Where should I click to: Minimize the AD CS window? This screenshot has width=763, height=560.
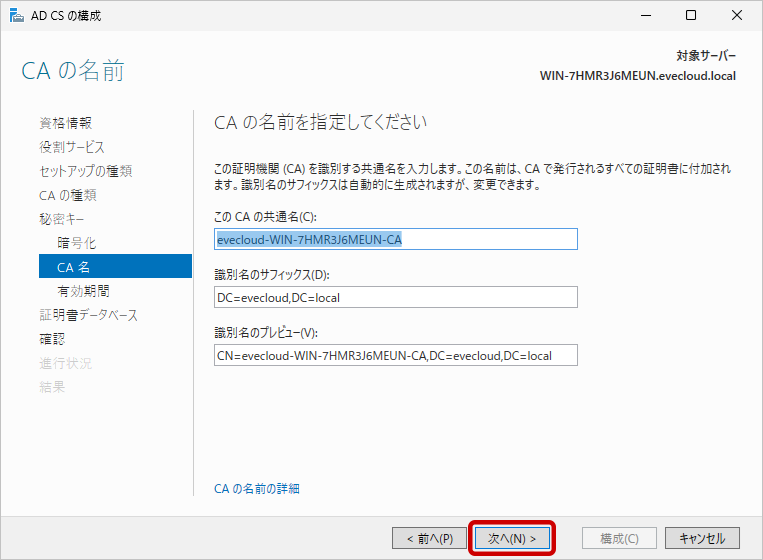click(645, 15)
